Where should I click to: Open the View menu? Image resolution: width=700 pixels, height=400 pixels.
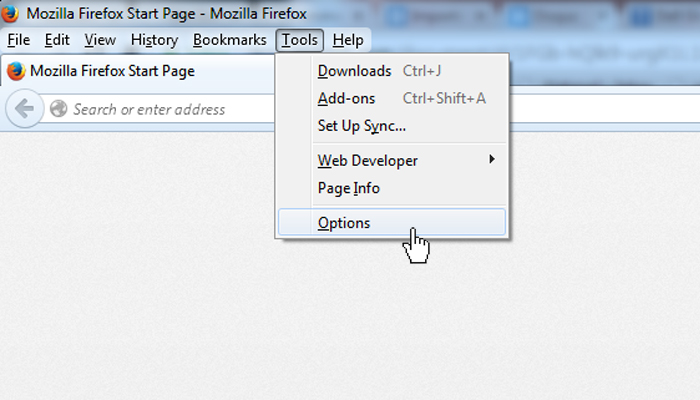click(100, 40)
